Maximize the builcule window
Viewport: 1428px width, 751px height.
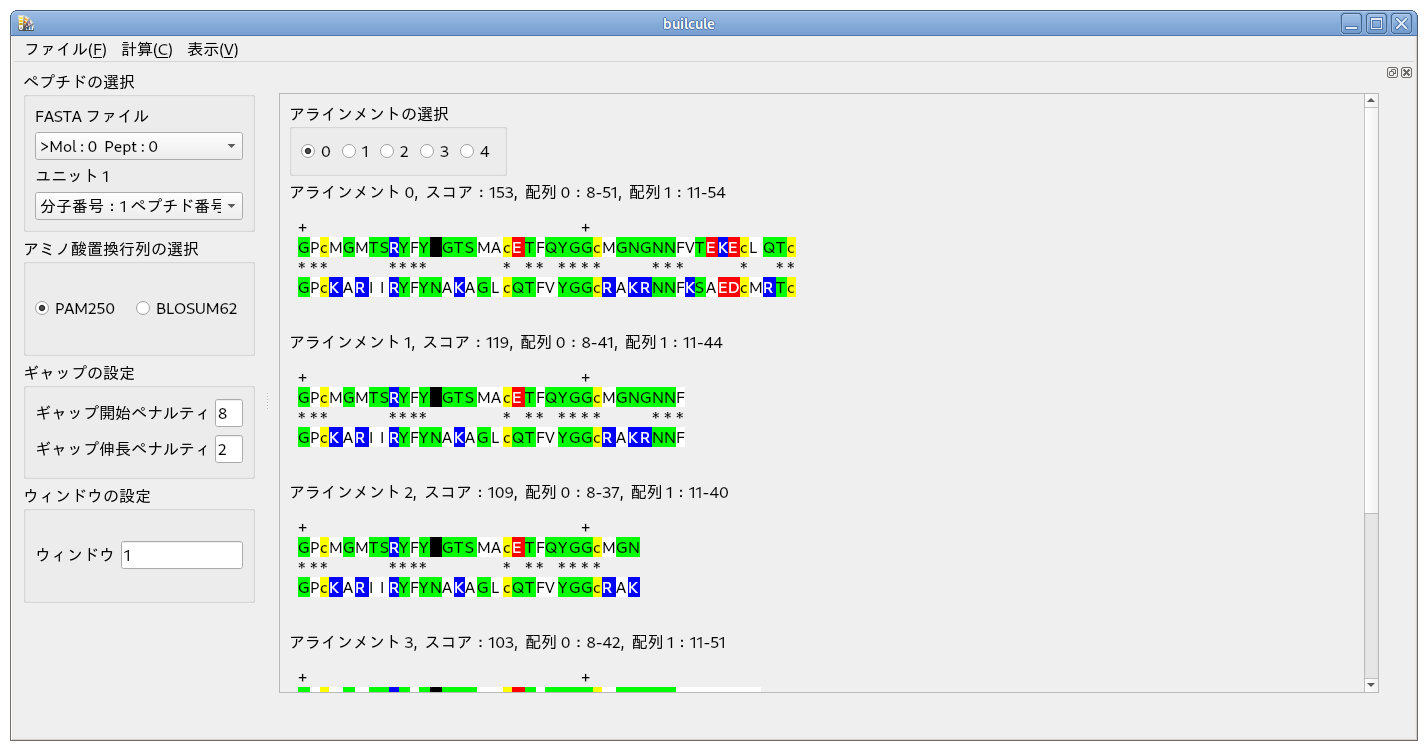1376,24
